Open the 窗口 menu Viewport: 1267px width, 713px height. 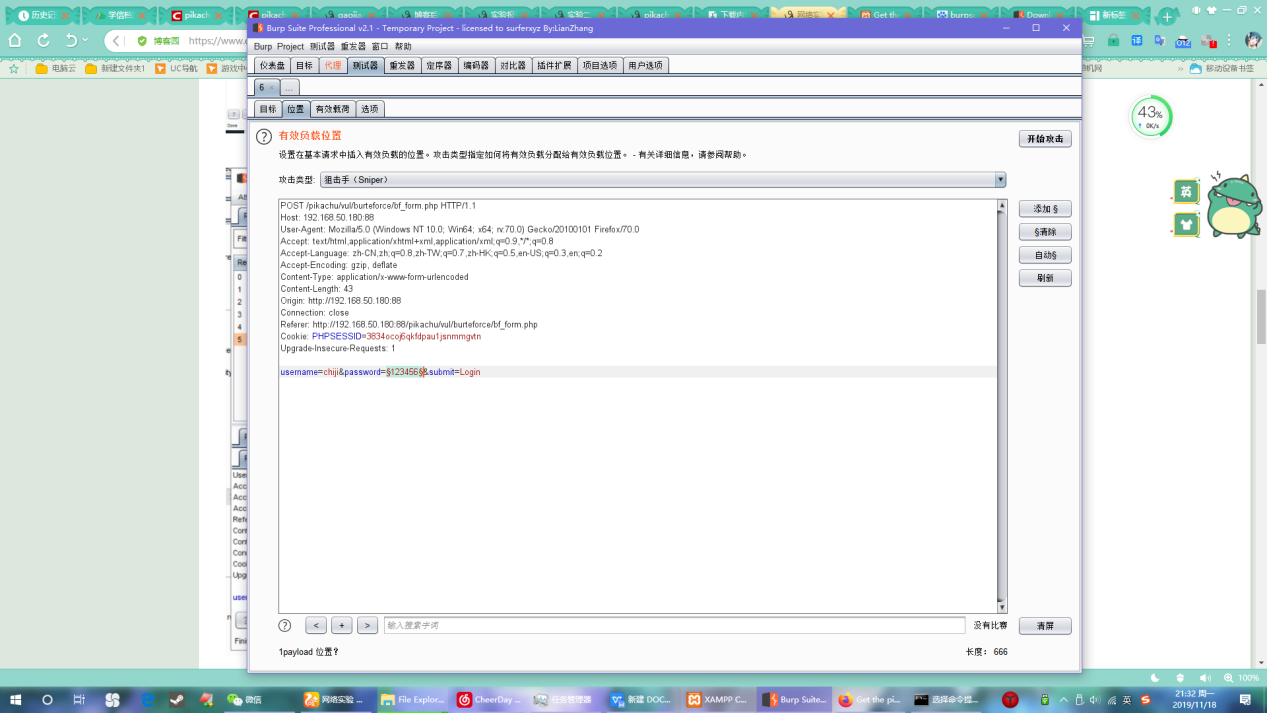380,47
